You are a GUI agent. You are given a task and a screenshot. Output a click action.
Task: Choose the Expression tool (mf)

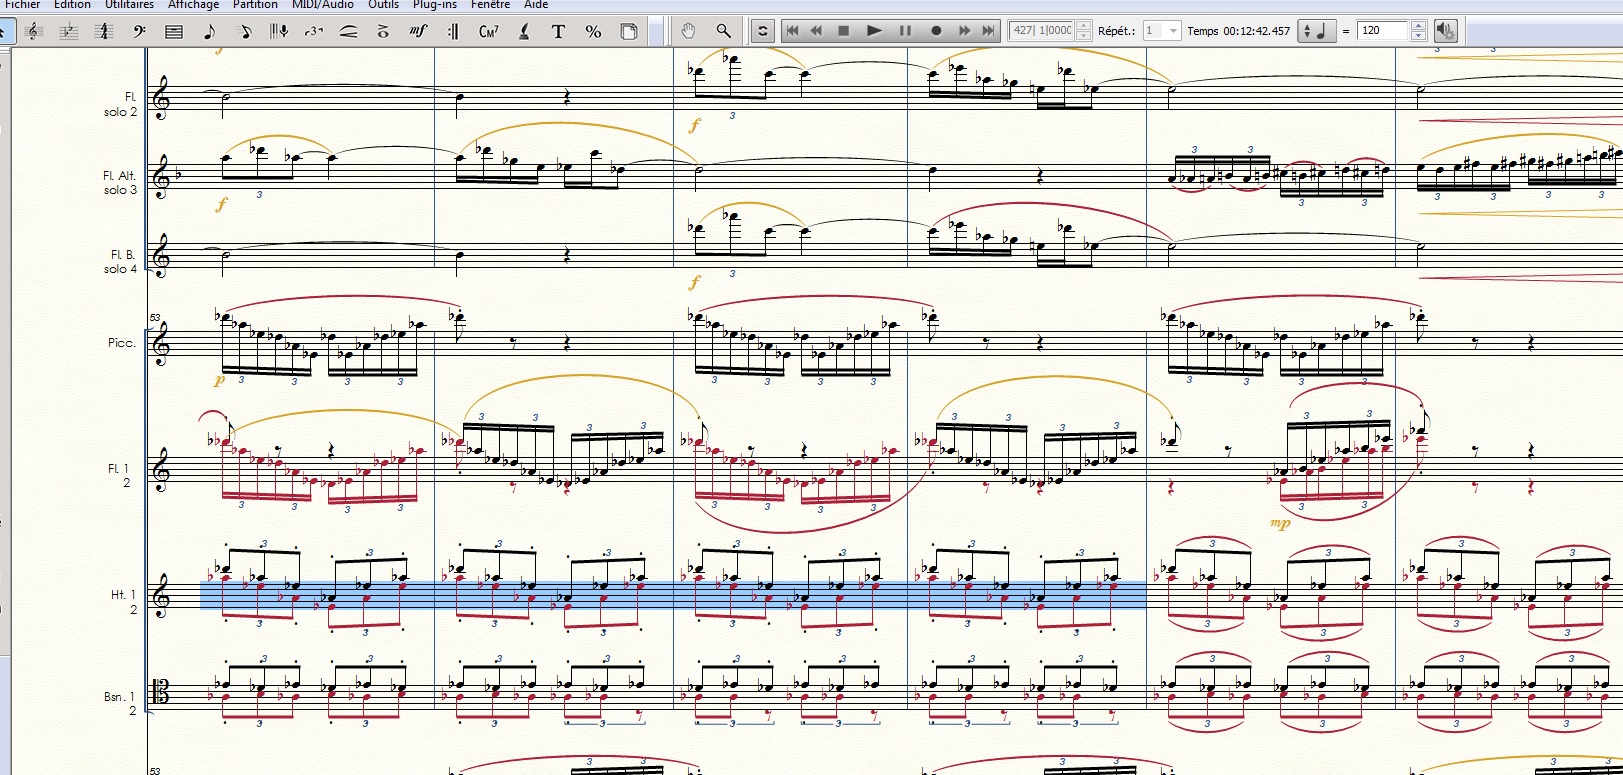(418, 31)
